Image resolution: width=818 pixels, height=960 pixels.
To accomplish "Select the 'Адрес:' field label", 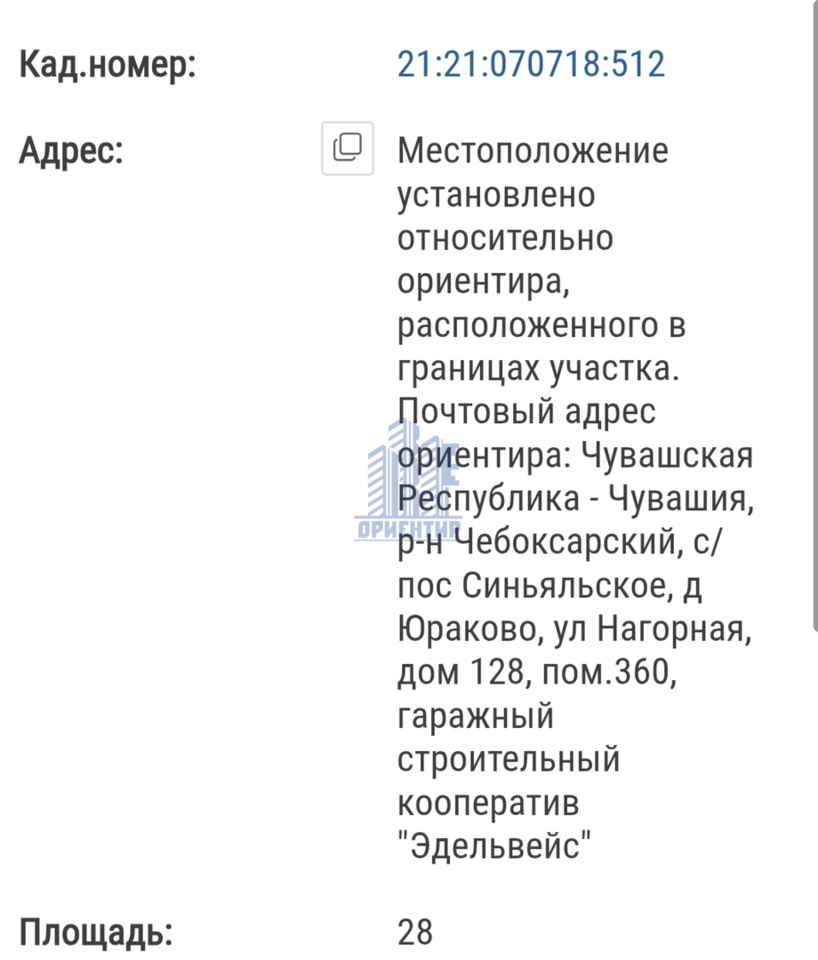I will [71, 150].
